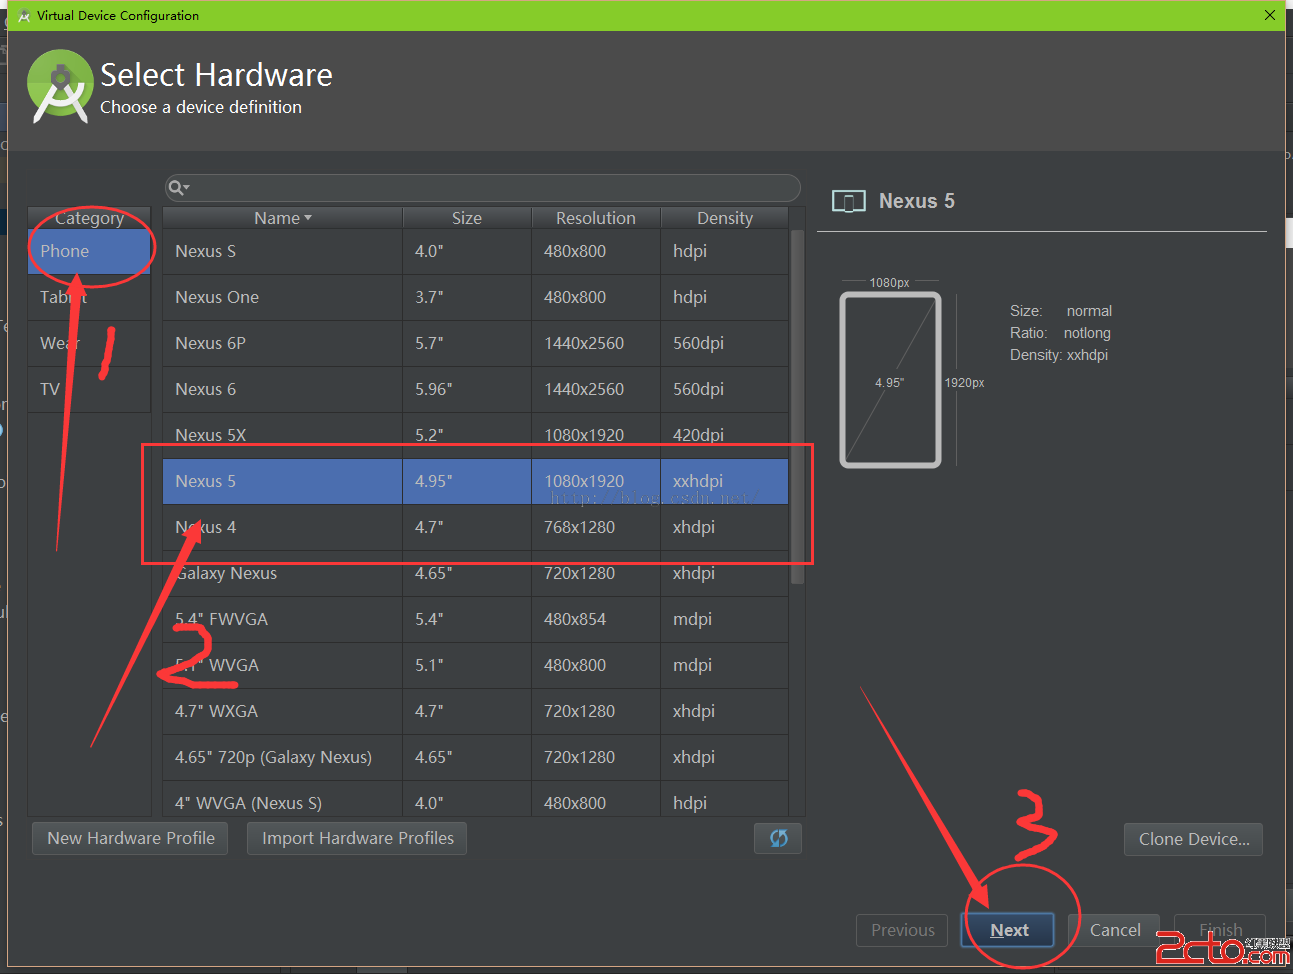Click the Category column header

(89, 218)
